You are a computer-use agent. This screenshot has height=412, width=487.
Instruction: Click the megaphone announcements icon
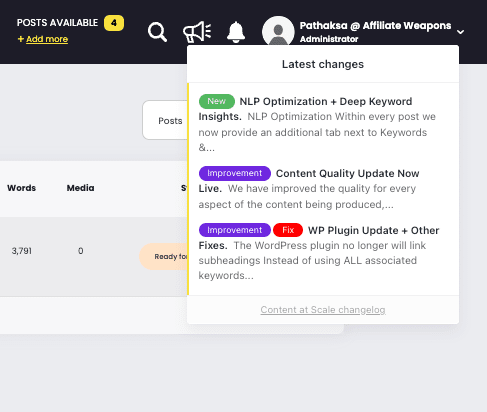pyautogui.click(x=197, y=32)
